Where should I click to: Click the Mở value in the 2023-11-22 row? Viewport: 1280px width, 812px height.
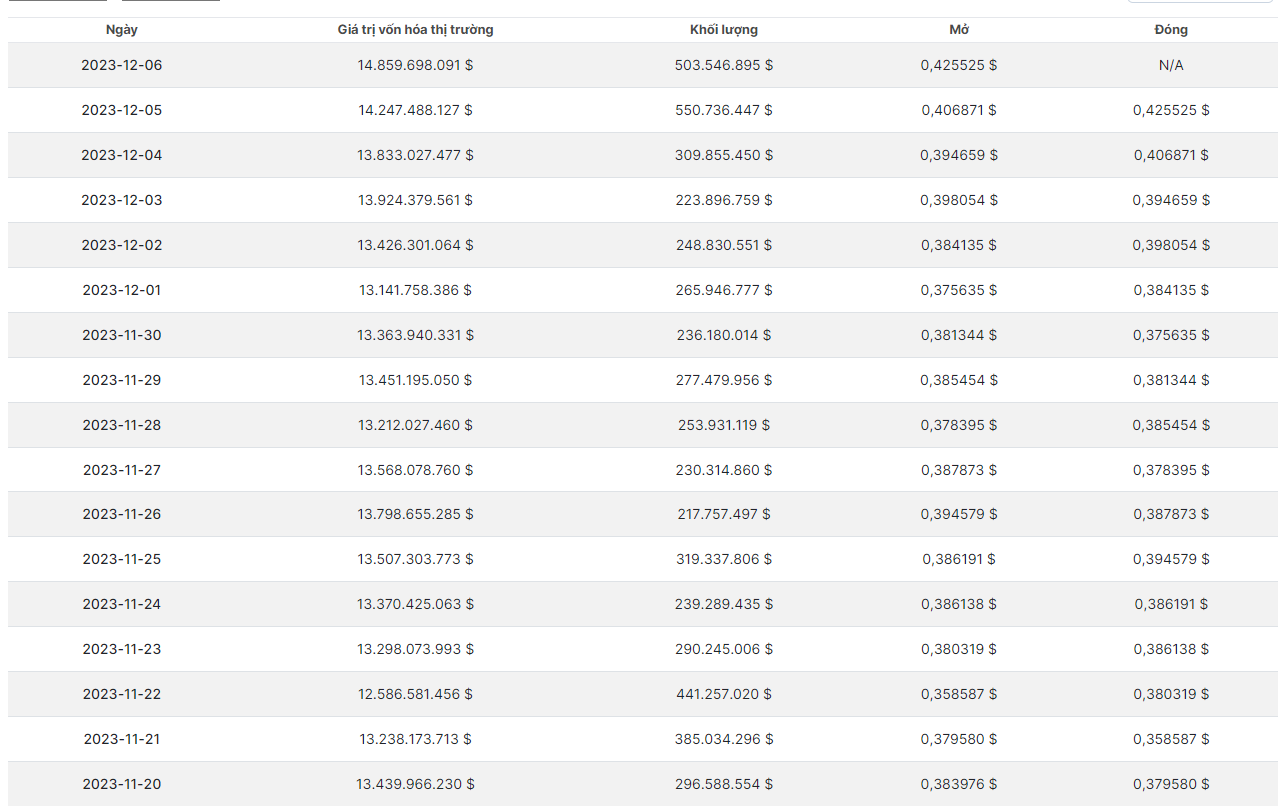point(958,694)
